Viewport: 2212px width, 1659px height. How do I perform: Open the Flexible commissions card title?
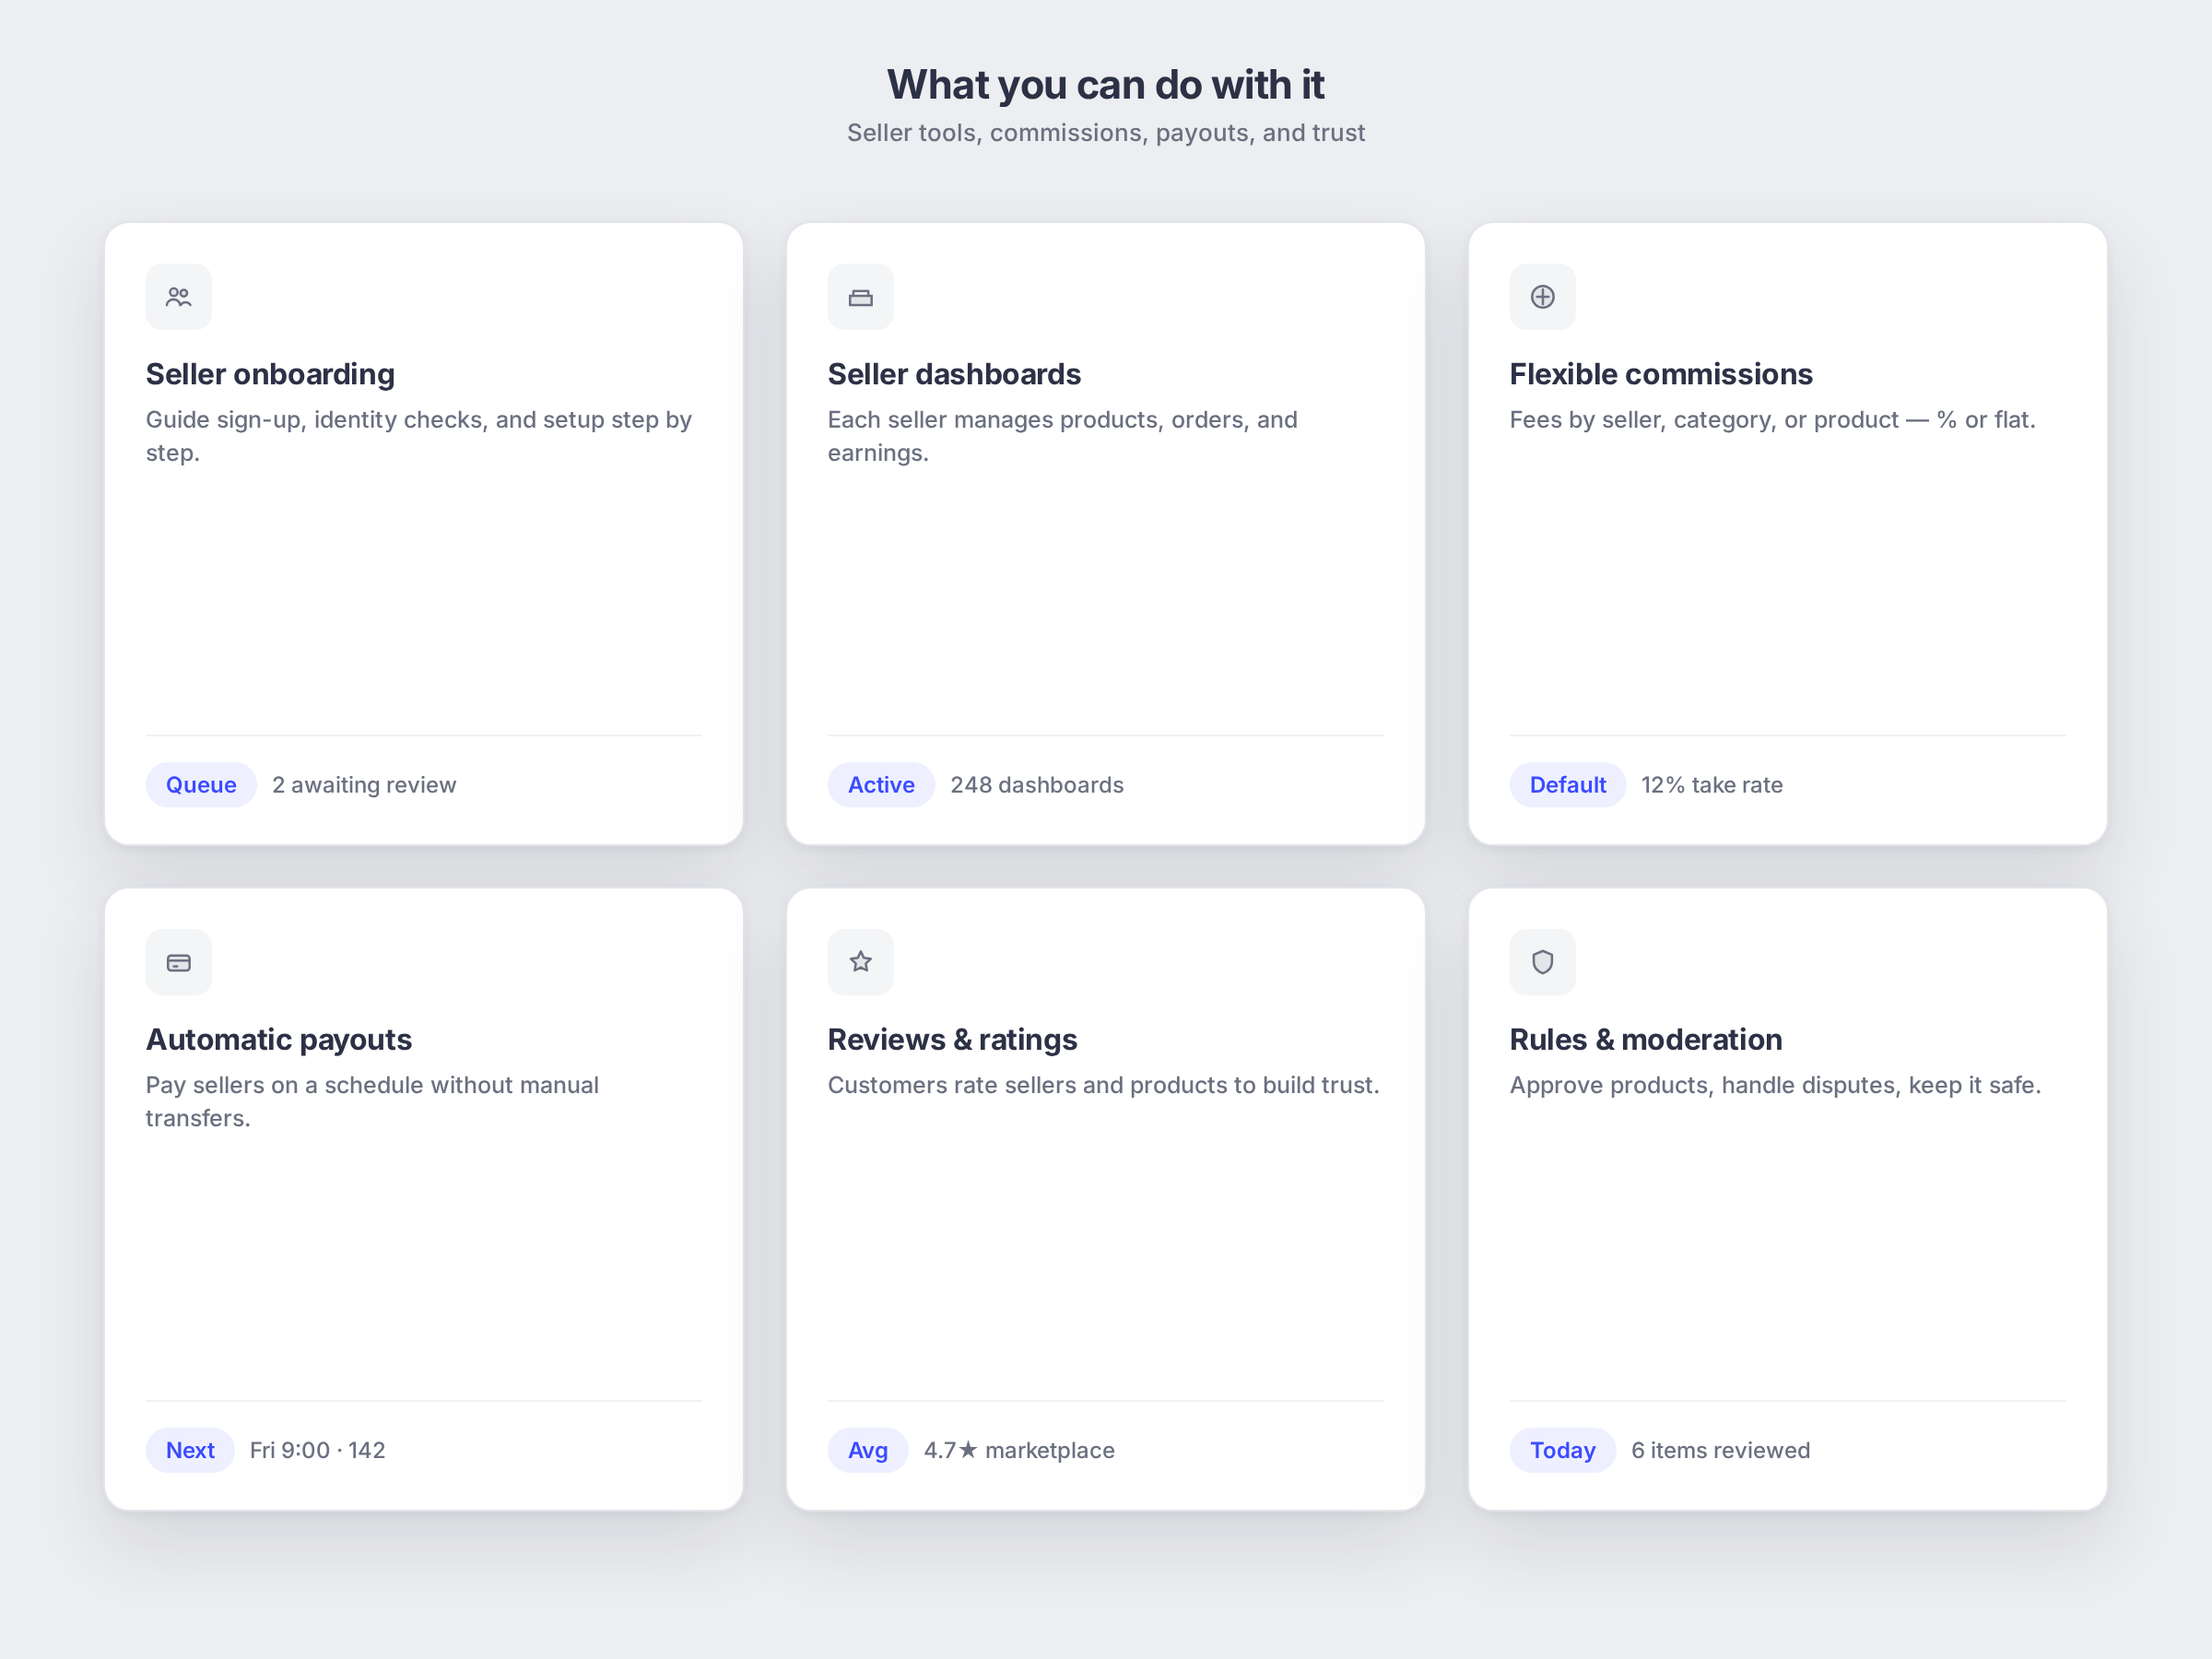(x=1661, y=374)
